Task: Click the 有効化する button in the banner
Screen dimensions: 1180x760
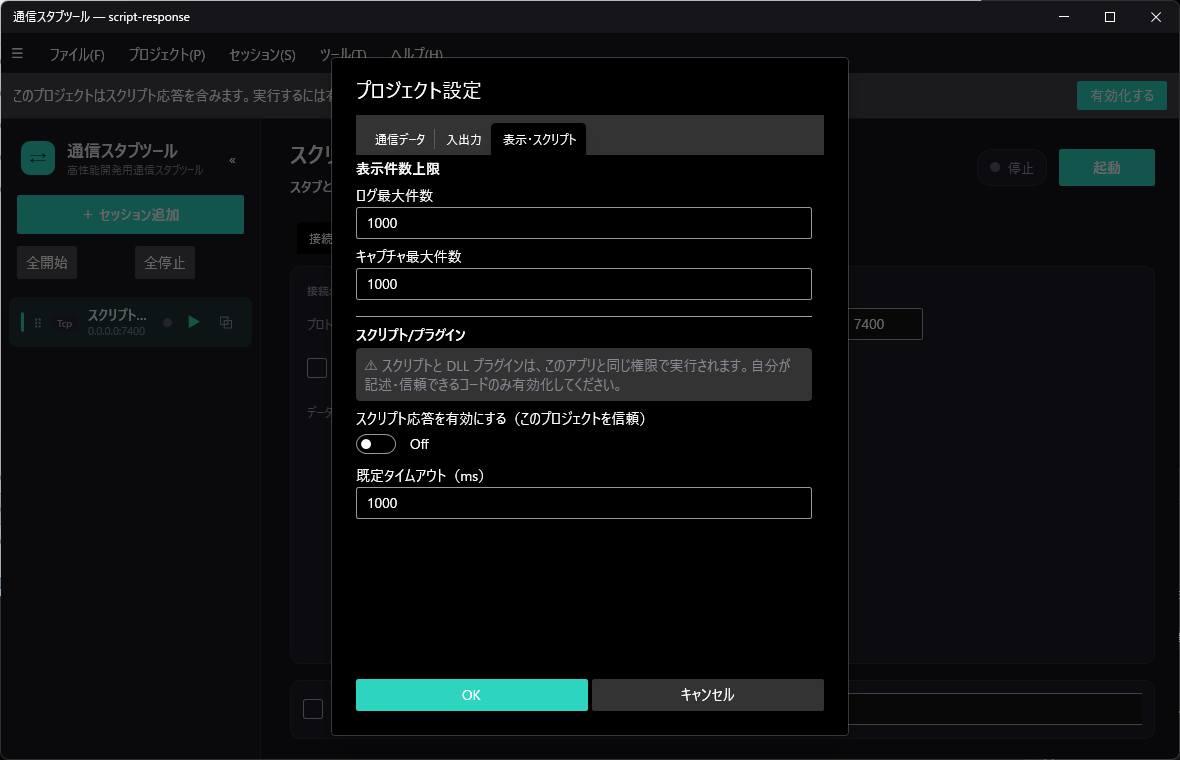Action: (1121, 96)
